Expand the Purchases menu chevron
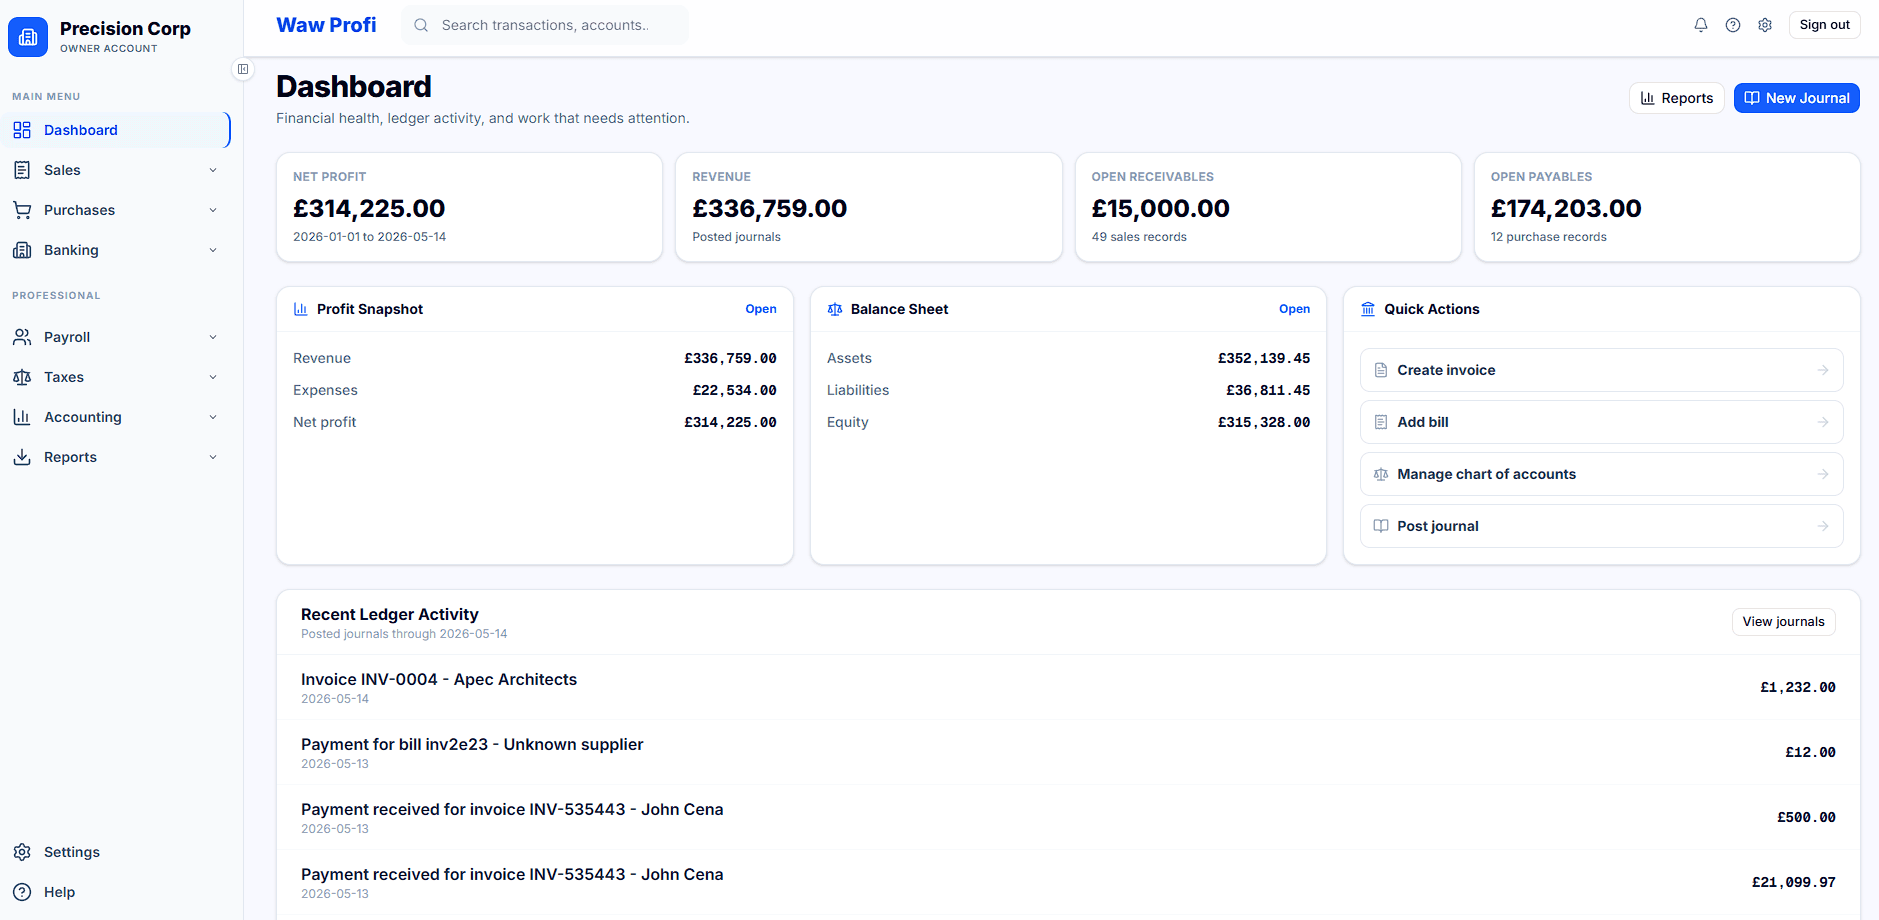 tap(213, 210)
